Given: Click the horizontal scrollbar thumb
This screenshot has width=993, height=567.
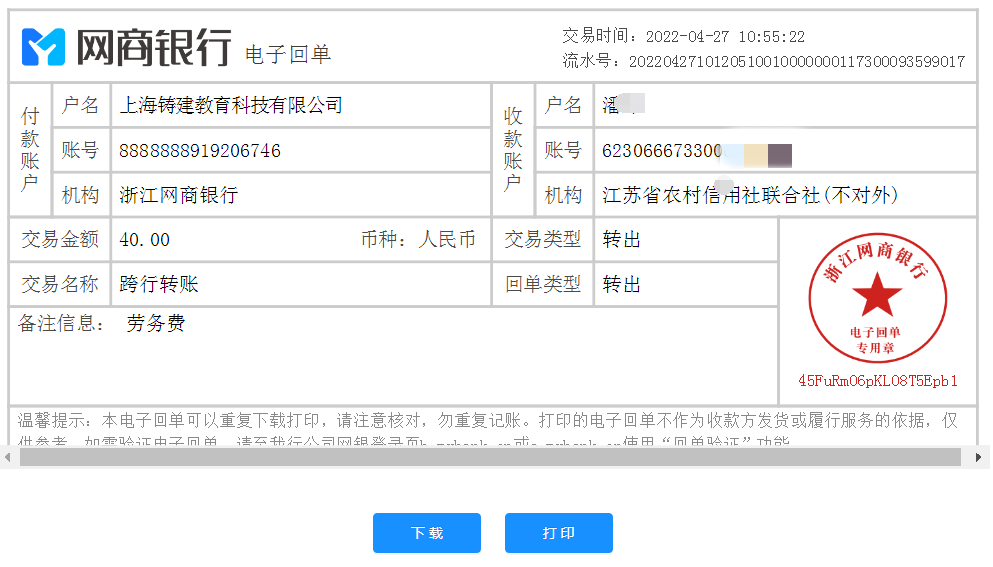Looking at the screenshot, I should (490, 457).
